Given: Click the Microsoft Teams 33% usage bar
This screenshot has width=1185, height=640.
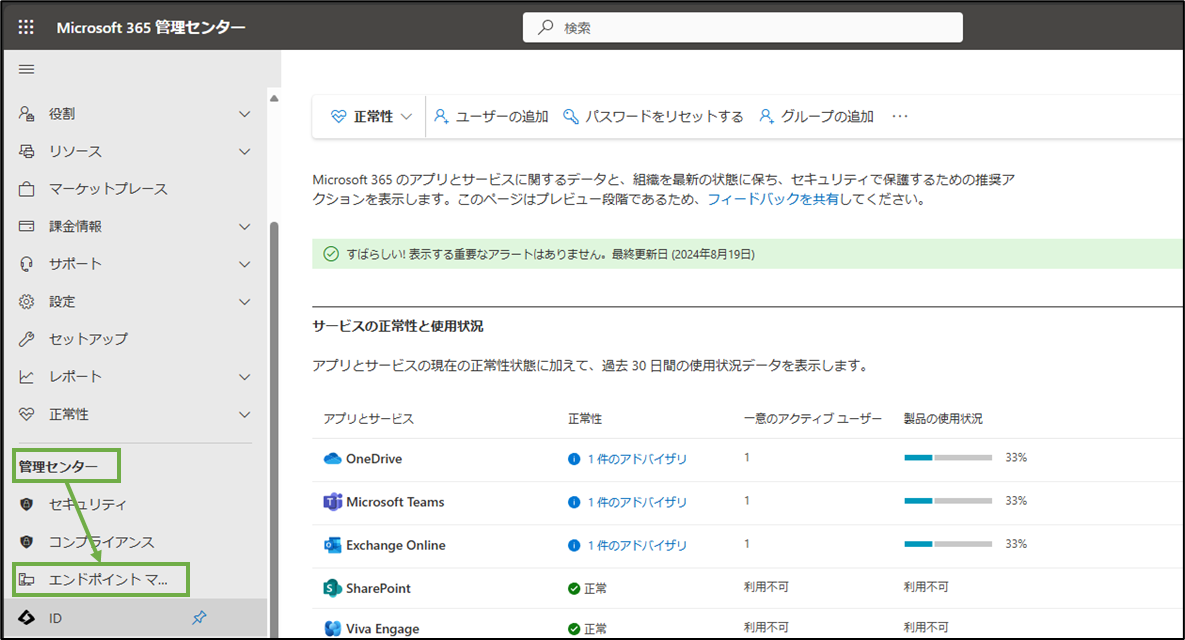Looking at the screenshot, I should [948, 501].
